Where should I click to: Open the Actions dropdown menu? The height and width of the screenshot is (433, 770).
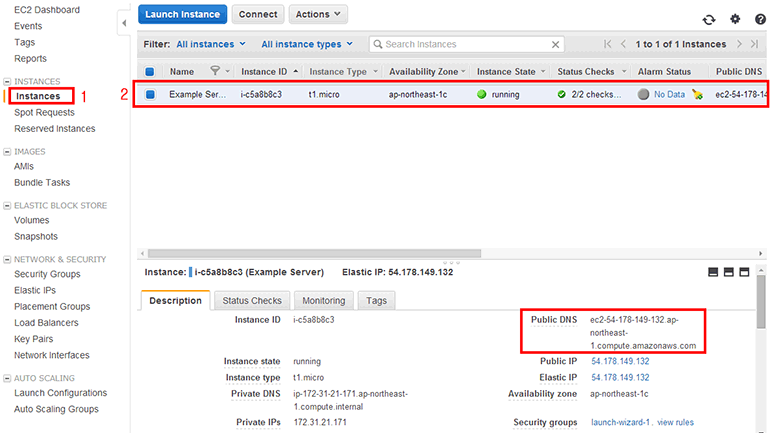[x=318, y=15]
